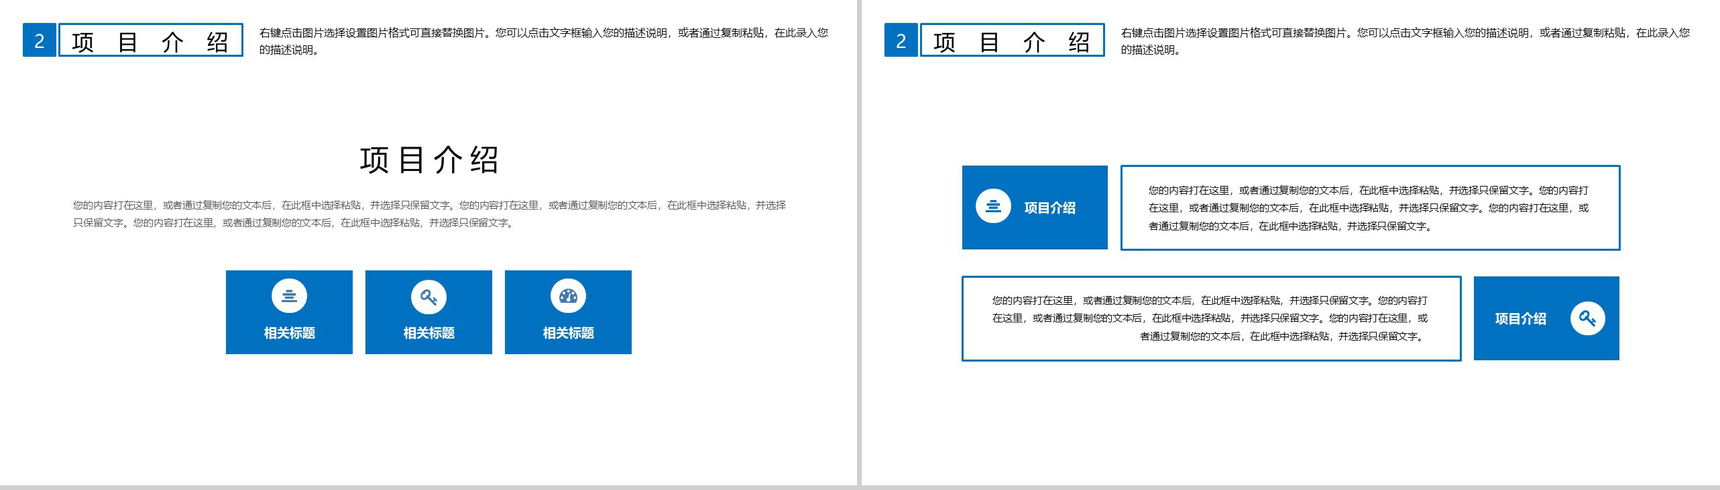Click the lower outlined text box on right slide

click(1210, 318)
